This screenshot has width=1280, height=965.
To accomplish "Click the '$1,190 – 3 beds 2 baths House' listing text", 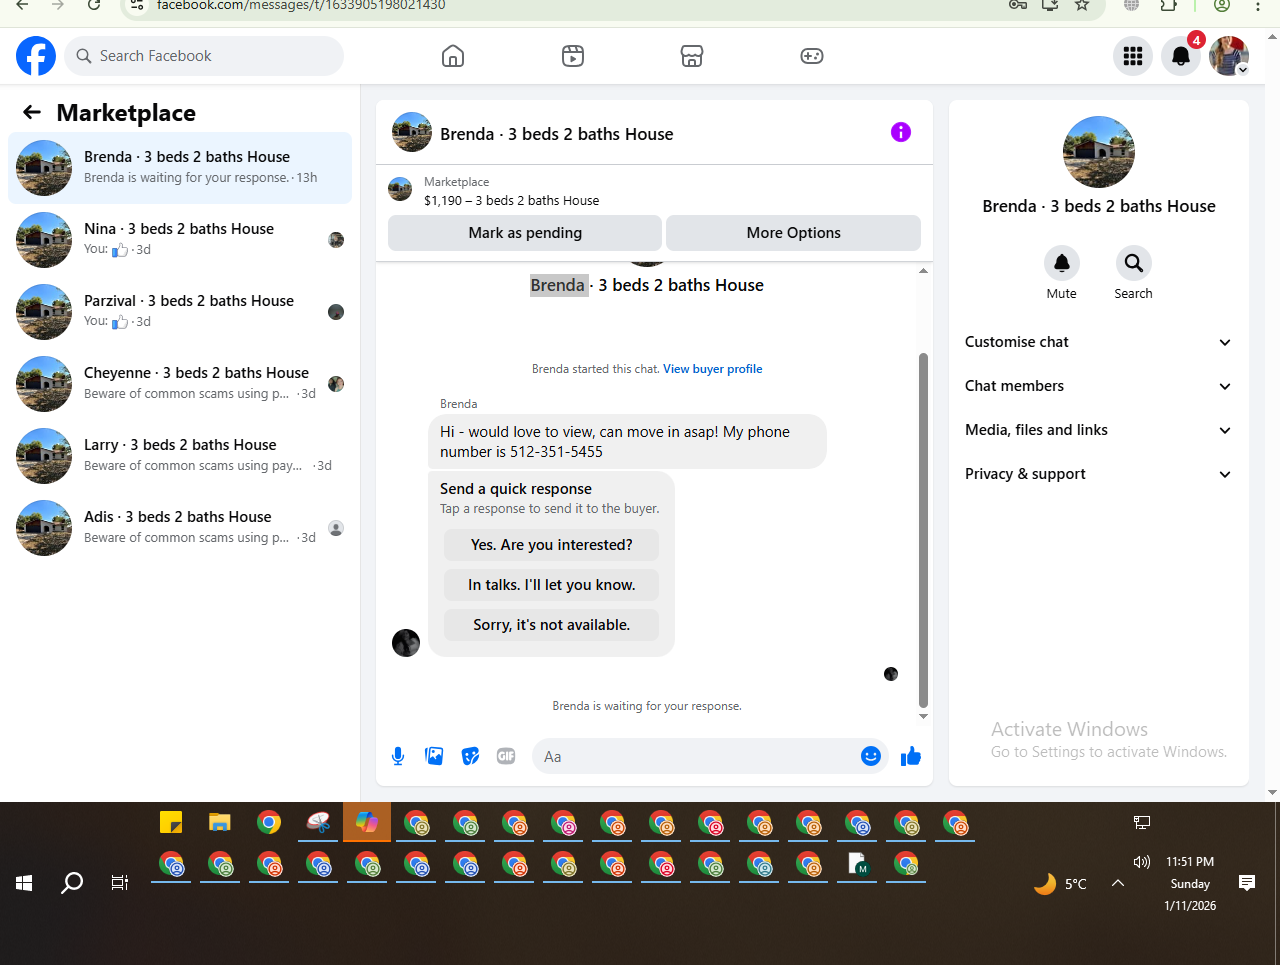I will (512, 201).
